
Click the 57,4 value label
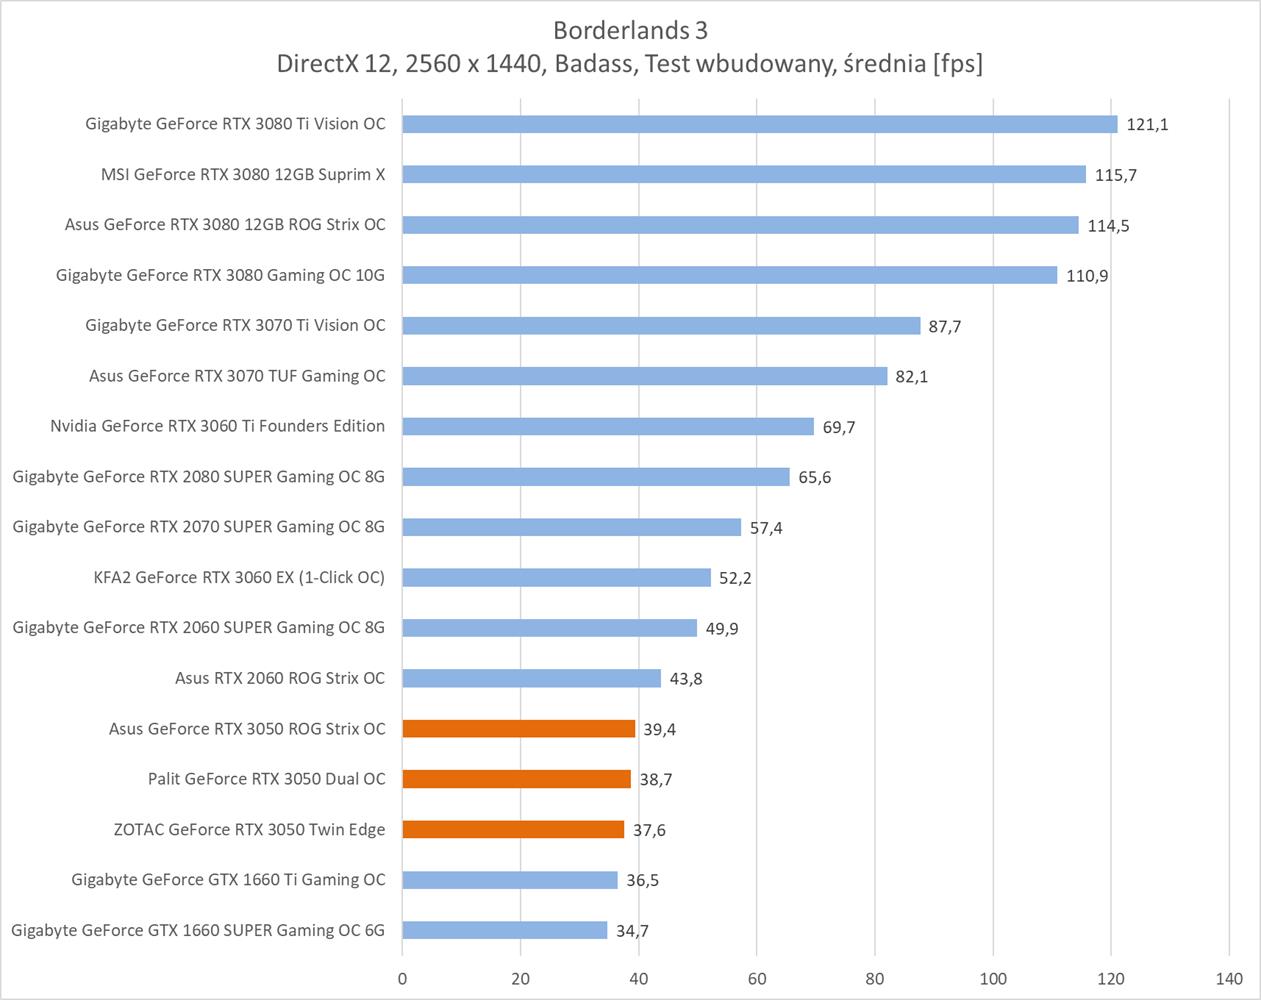click(x=766, y=528)
